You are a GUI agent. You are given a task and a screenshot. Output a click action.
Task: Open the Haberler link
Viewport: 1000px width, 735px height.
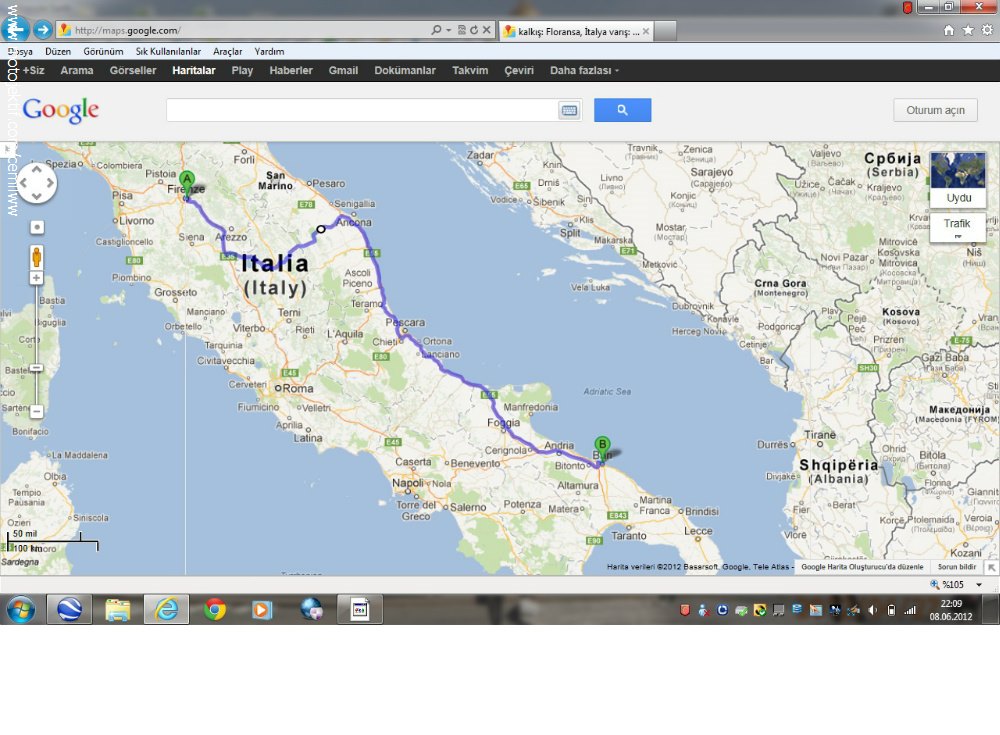(x=291, y=70)
